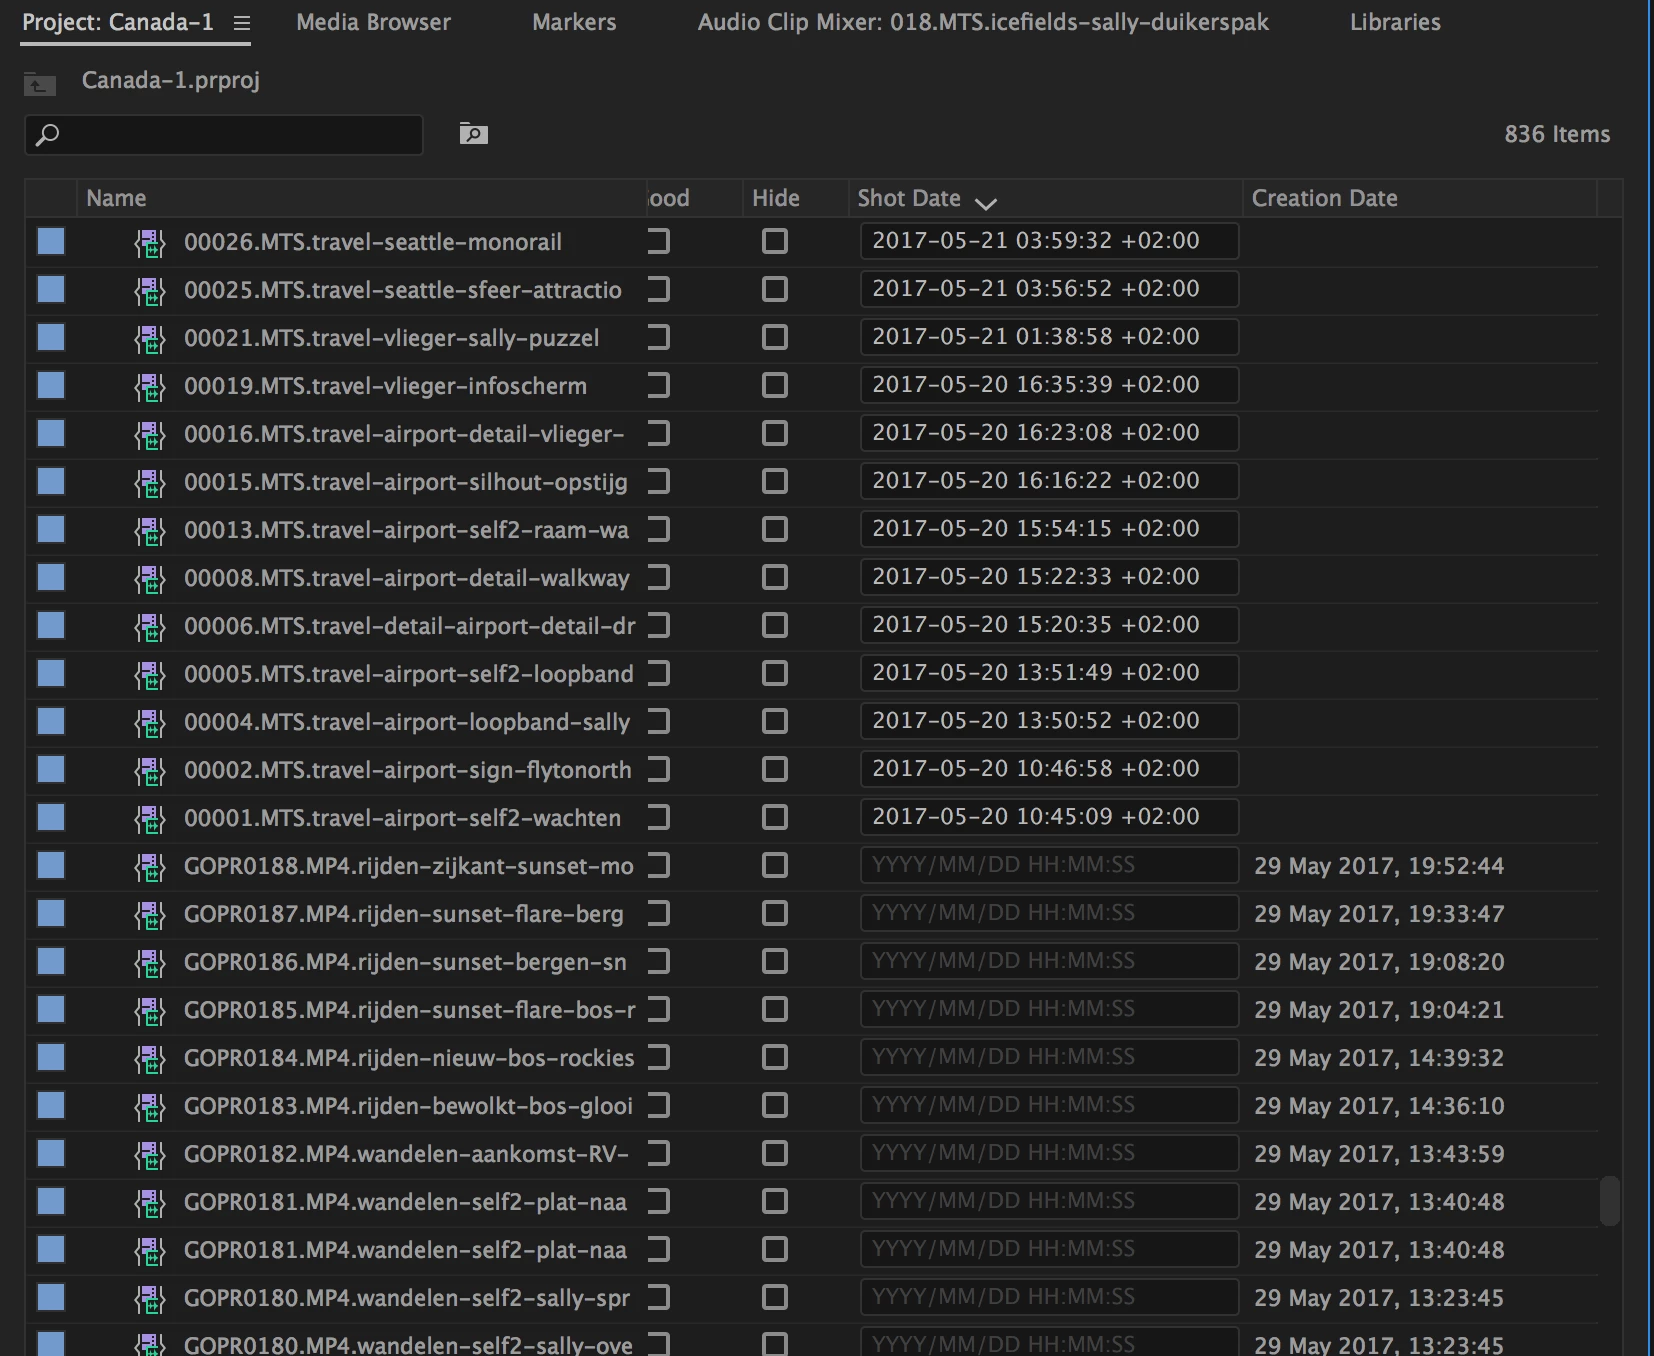Viewport: 1654px width, 1356px height.
Task: Open the Audio Clip Mixer tab
Action: click(983, 22)
